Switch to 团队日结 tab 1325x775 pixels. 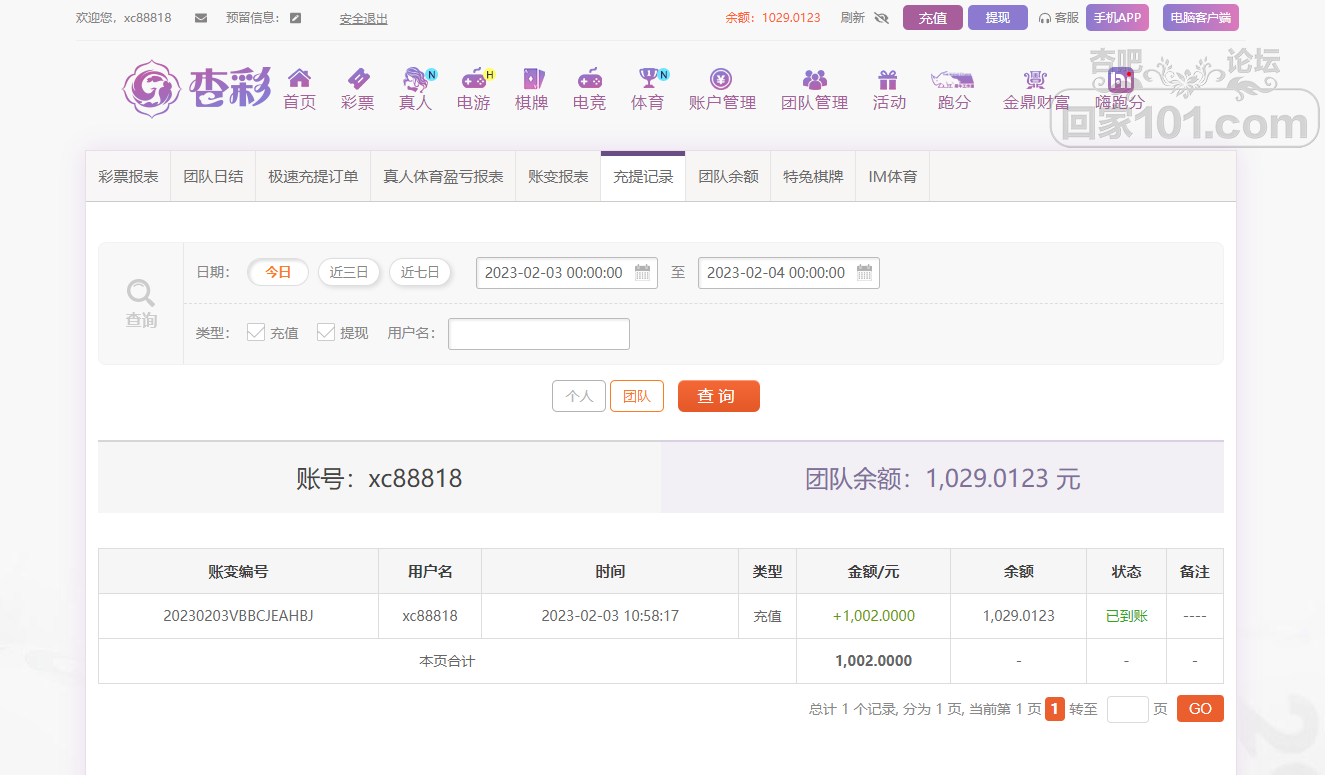coord(213,177)
